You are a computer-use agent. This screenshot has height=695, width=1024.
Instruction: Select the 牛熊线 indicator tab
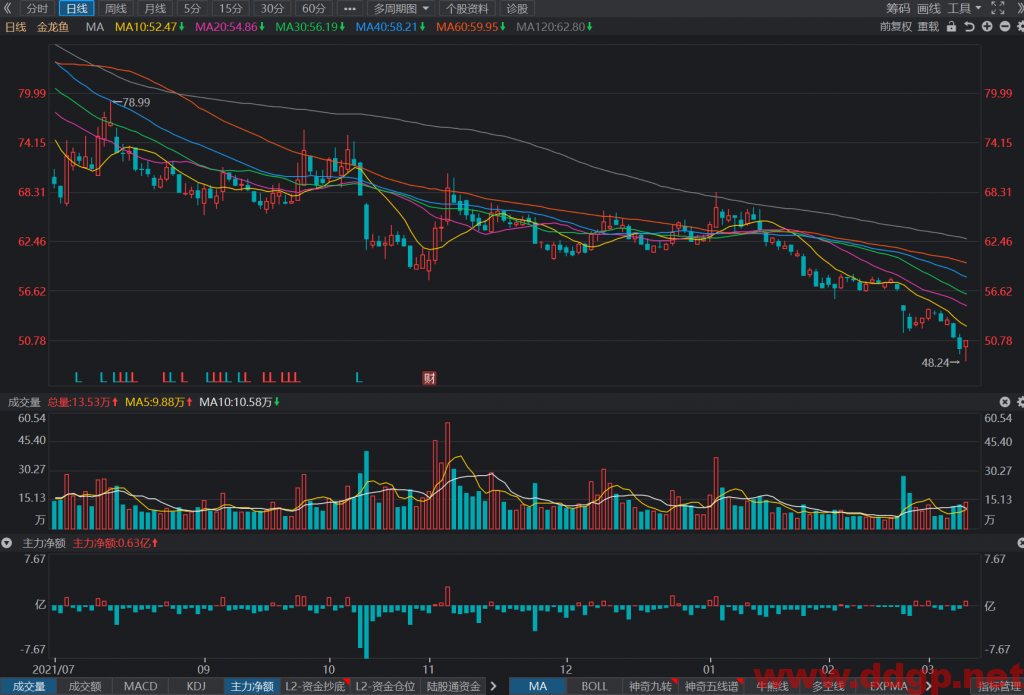point(772,687)
